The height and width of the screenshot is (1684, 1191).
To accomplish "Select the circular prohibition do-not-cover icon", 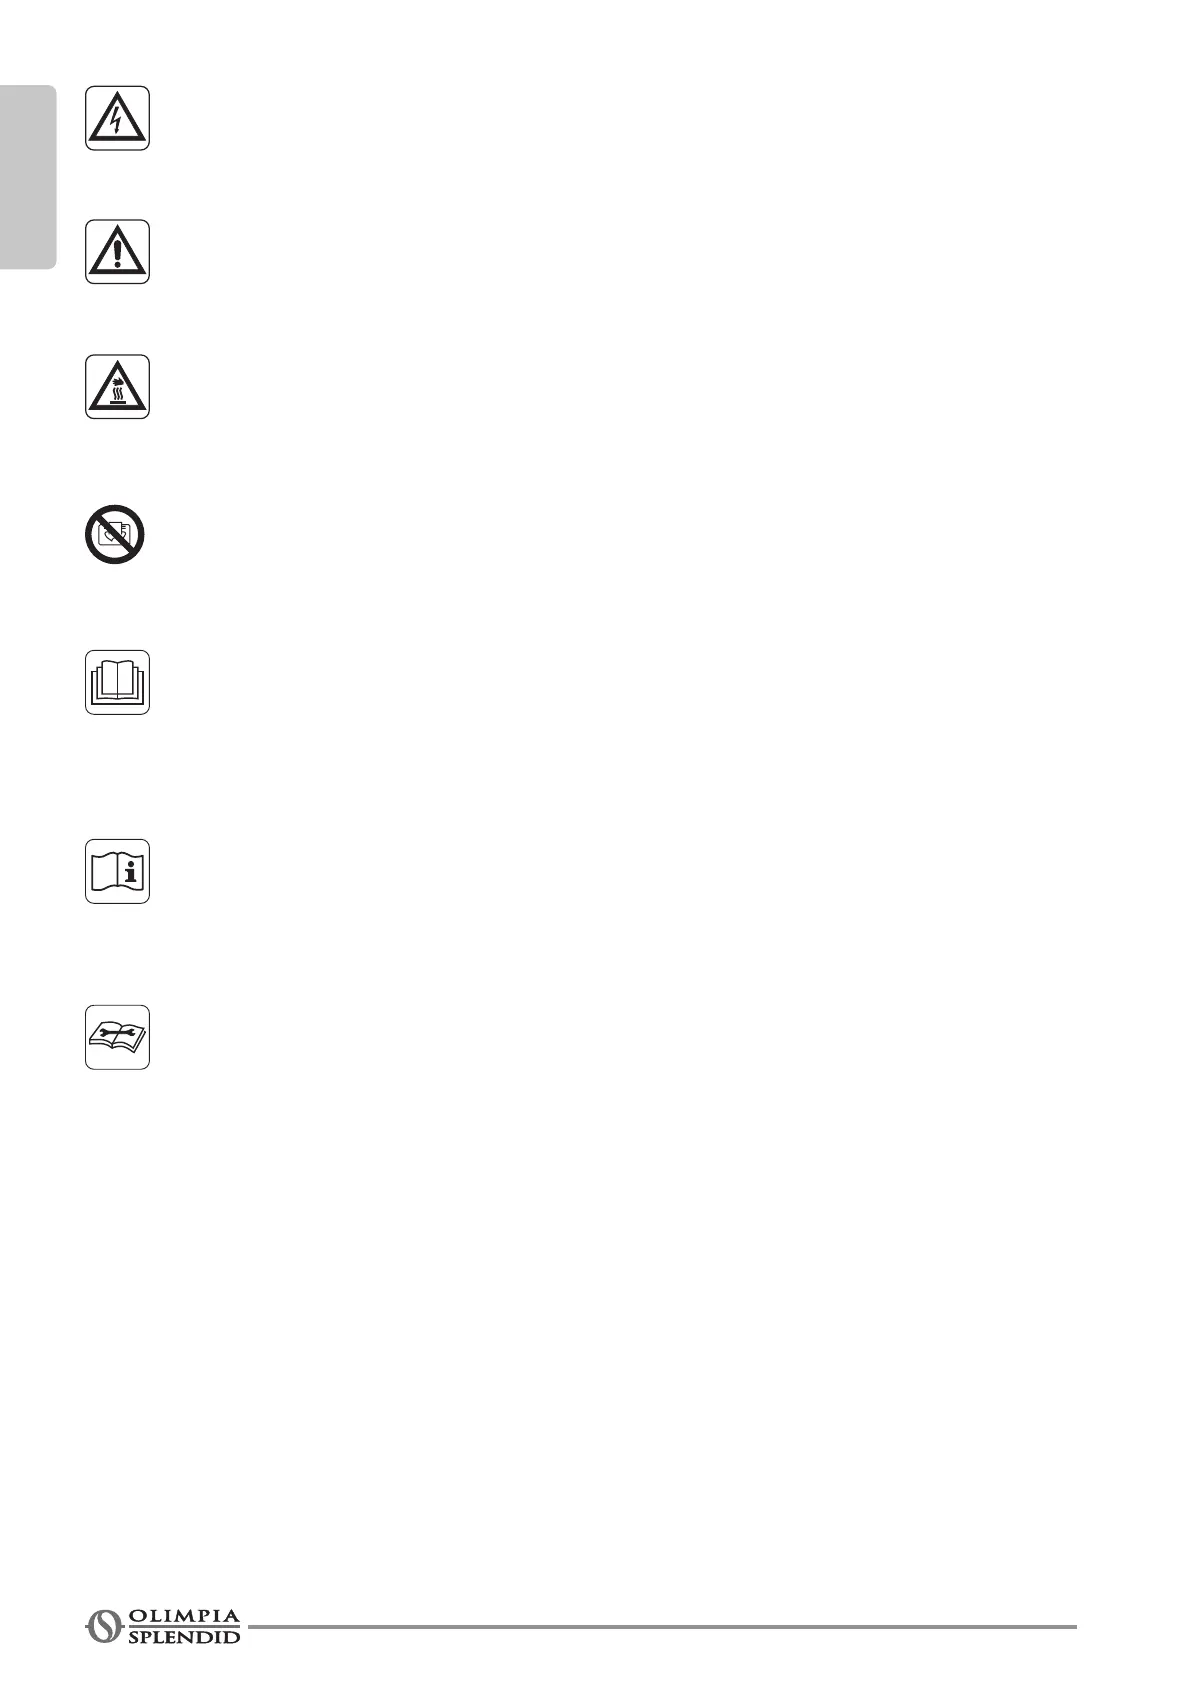I will (115, 535).
